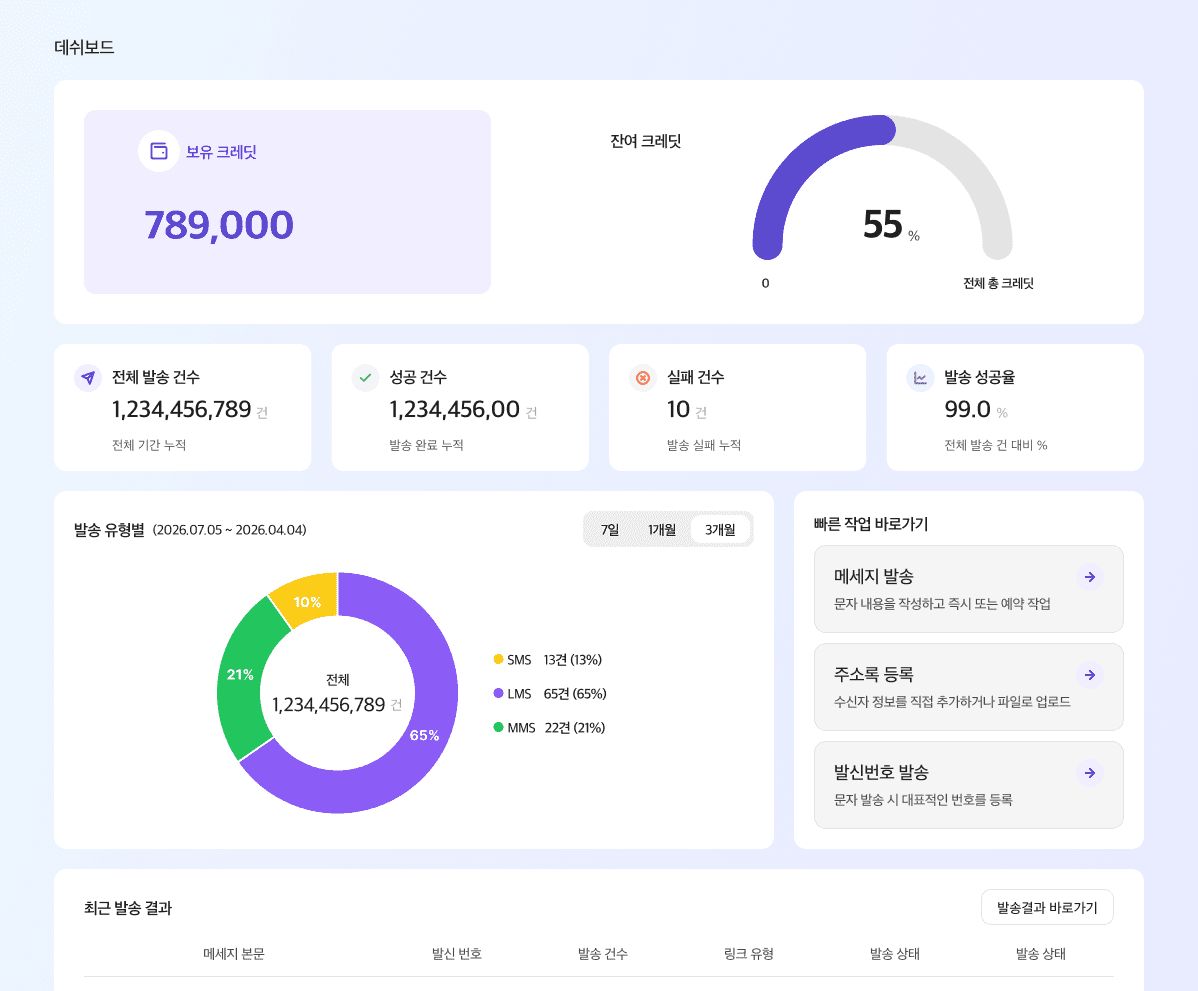This screenshot has width=1198, height=991.
Task: Click the paper plane icon for 전체 발송 건수
Action: point(89,377)
